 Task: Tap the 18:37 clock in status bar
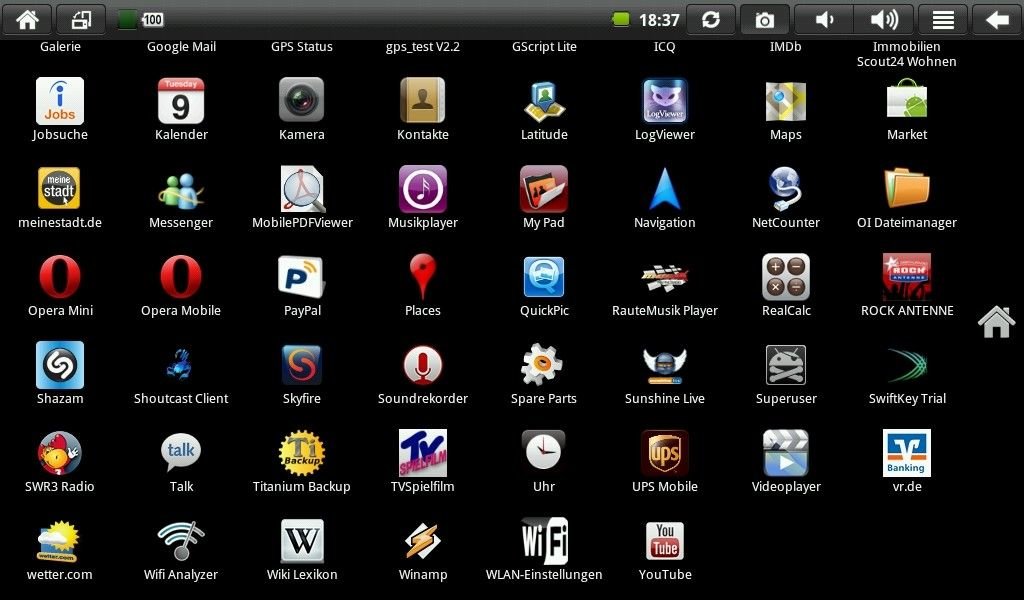[659, 20]
